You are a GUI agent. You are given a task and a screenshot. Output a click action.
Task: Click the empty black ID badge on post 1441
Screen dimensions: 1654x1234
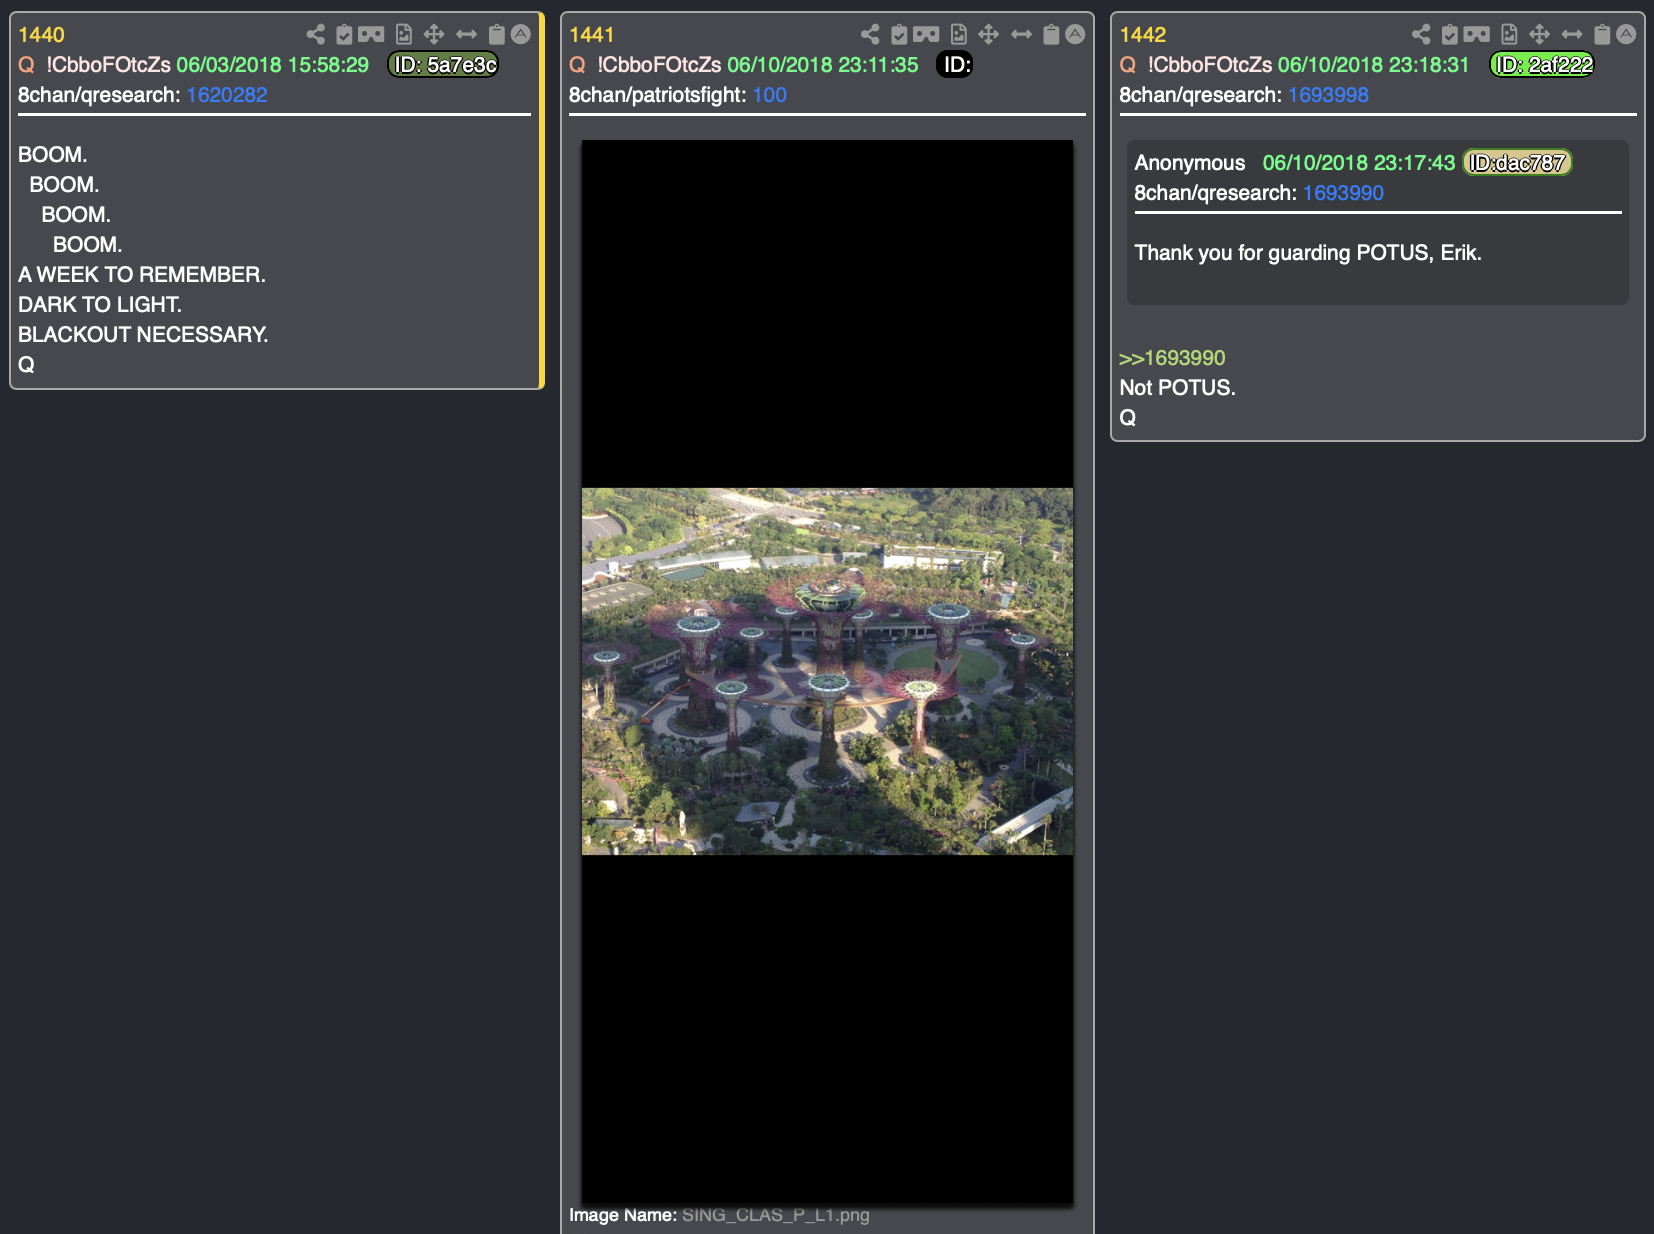coord(955,65)
